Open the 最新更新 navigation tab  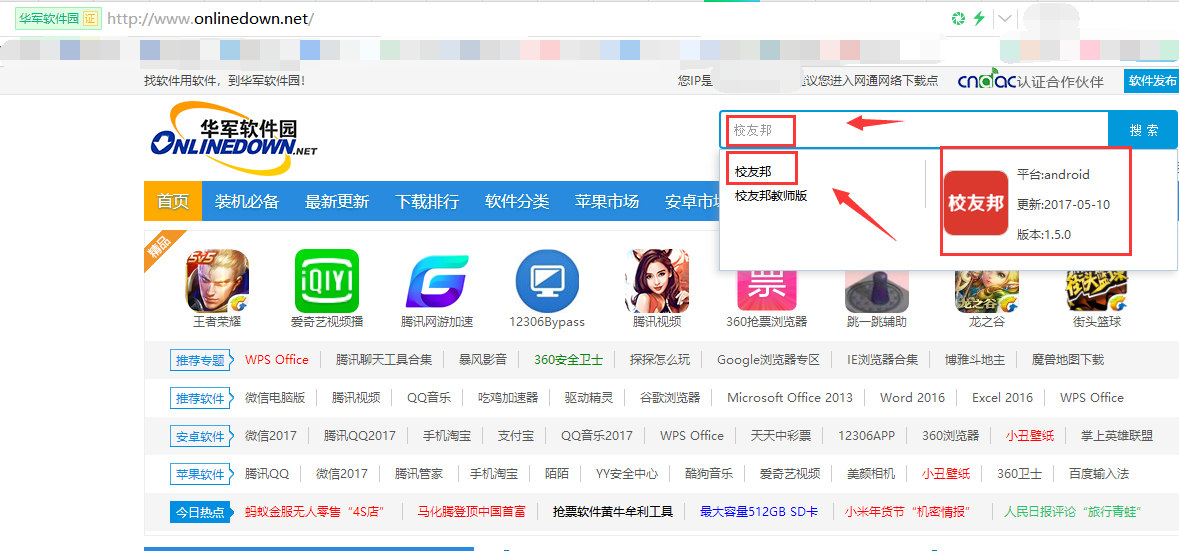(337, 201)
